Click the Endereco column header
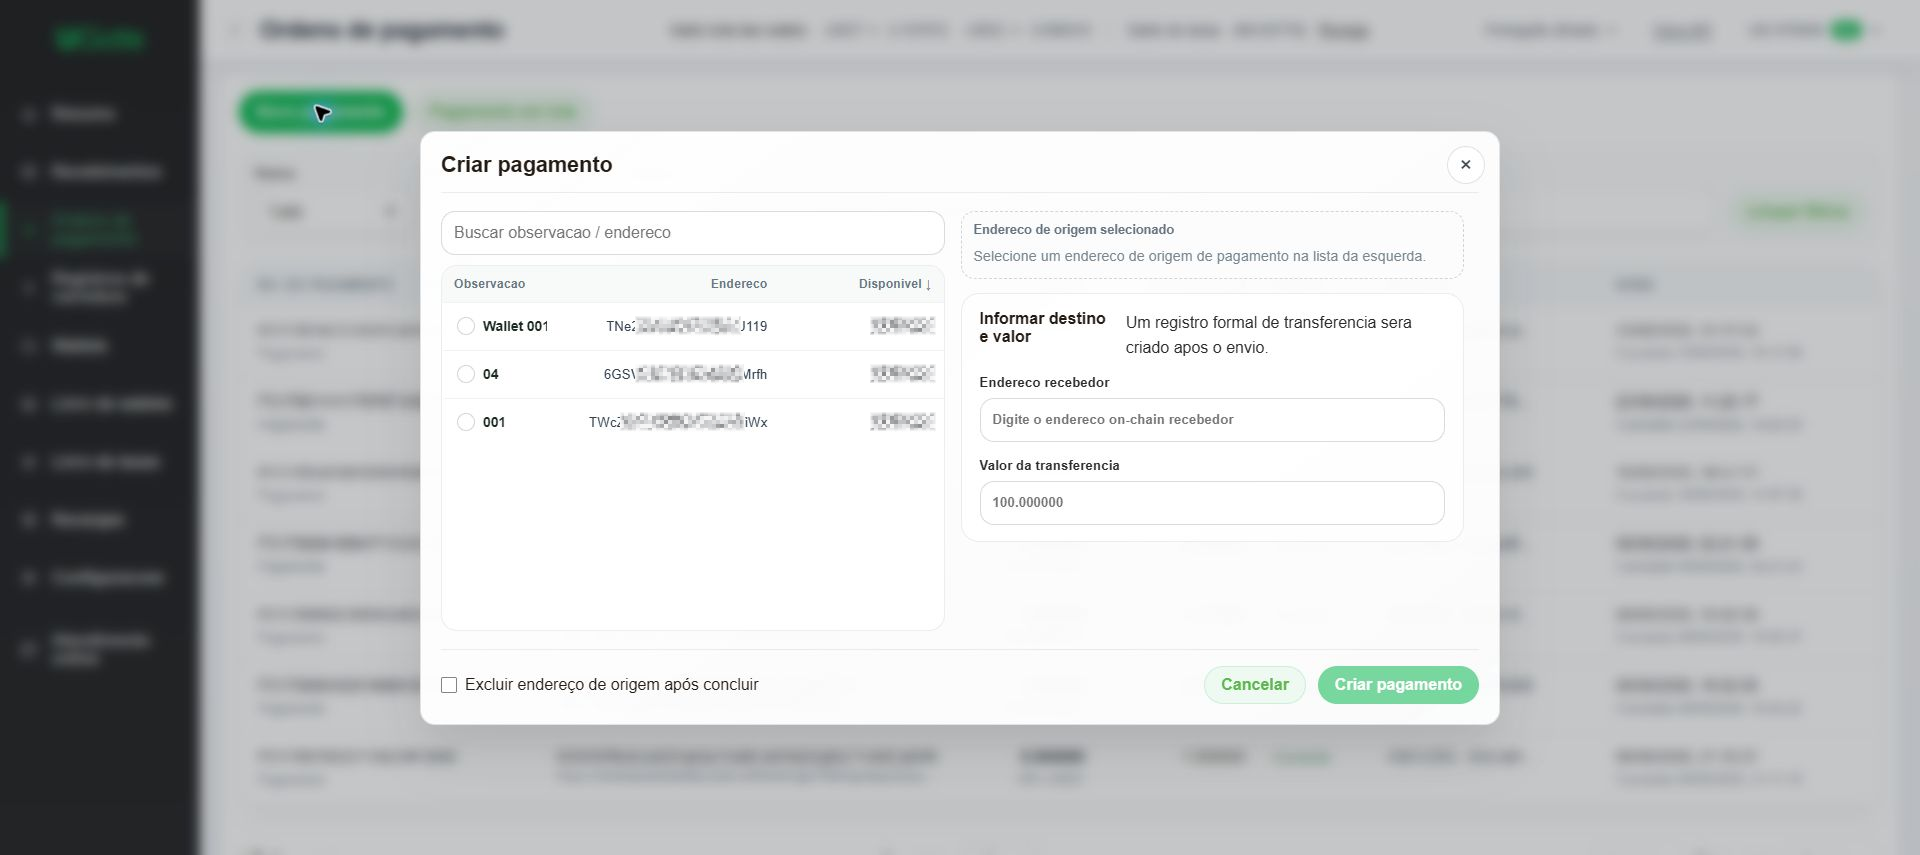The image size is (1920, 855). (x=739, y=284)
